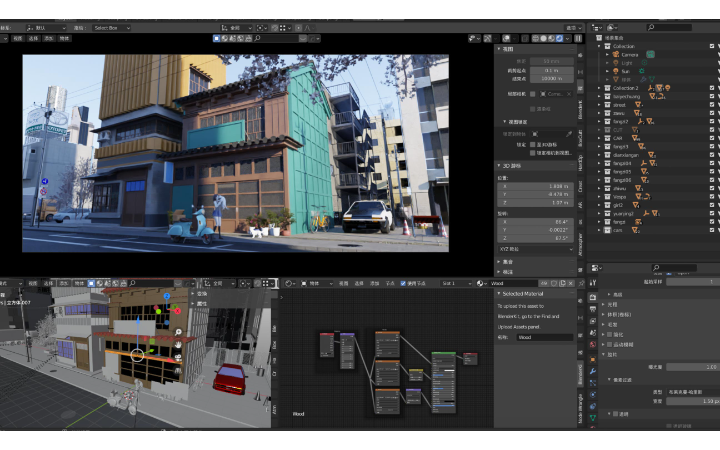This screenshot has height=450, width=720.
Task: Open the View Layer properties tab icon
Action: pos(593,321)
